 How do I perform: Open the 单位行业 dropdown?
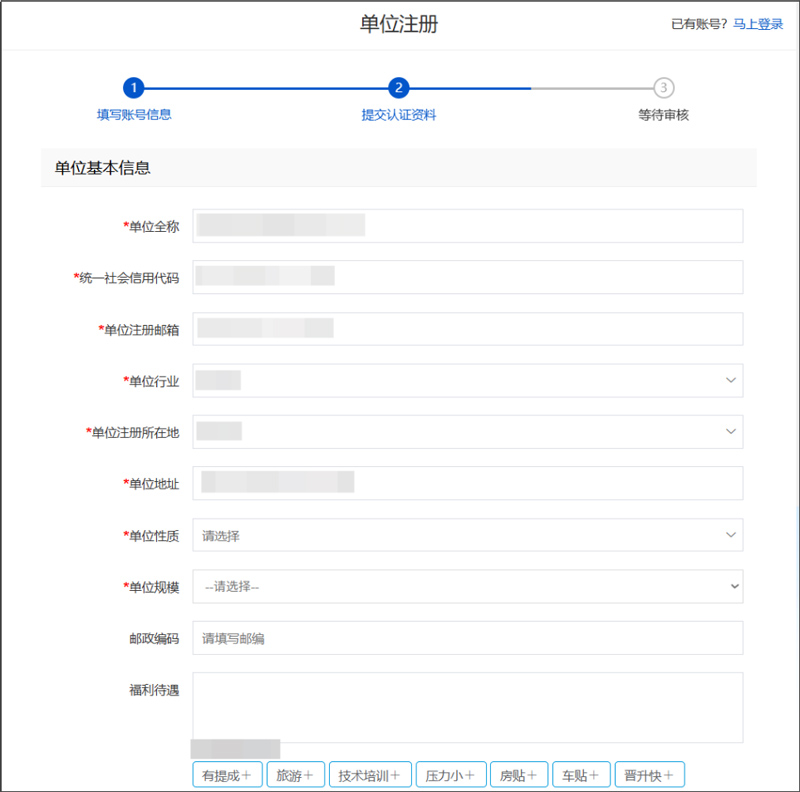pos(467,380)
